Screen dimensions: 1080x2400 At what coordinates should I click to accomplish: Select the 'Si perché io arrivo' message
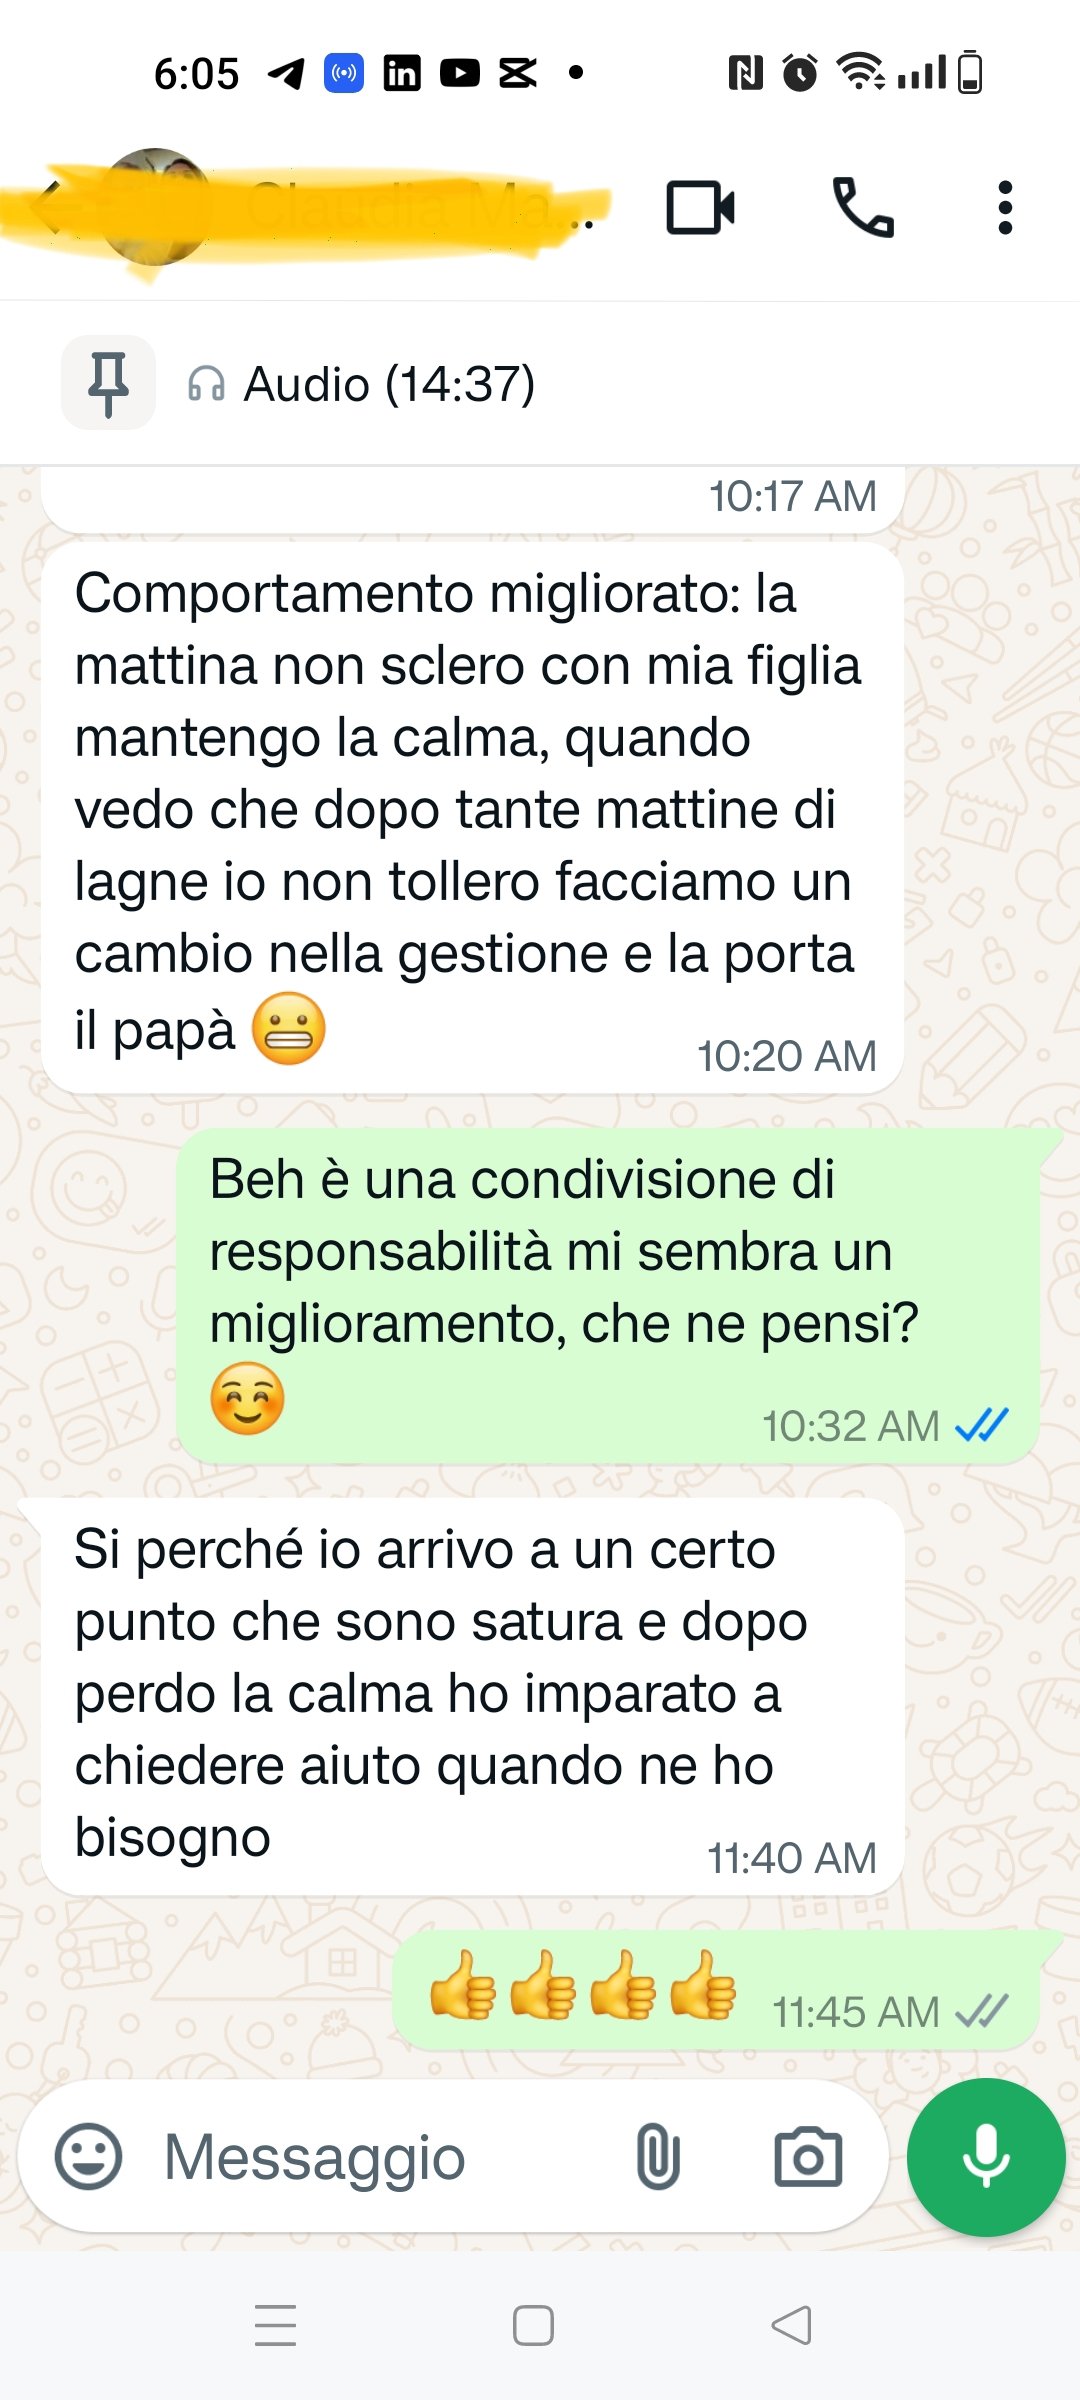click(472, 1696)
